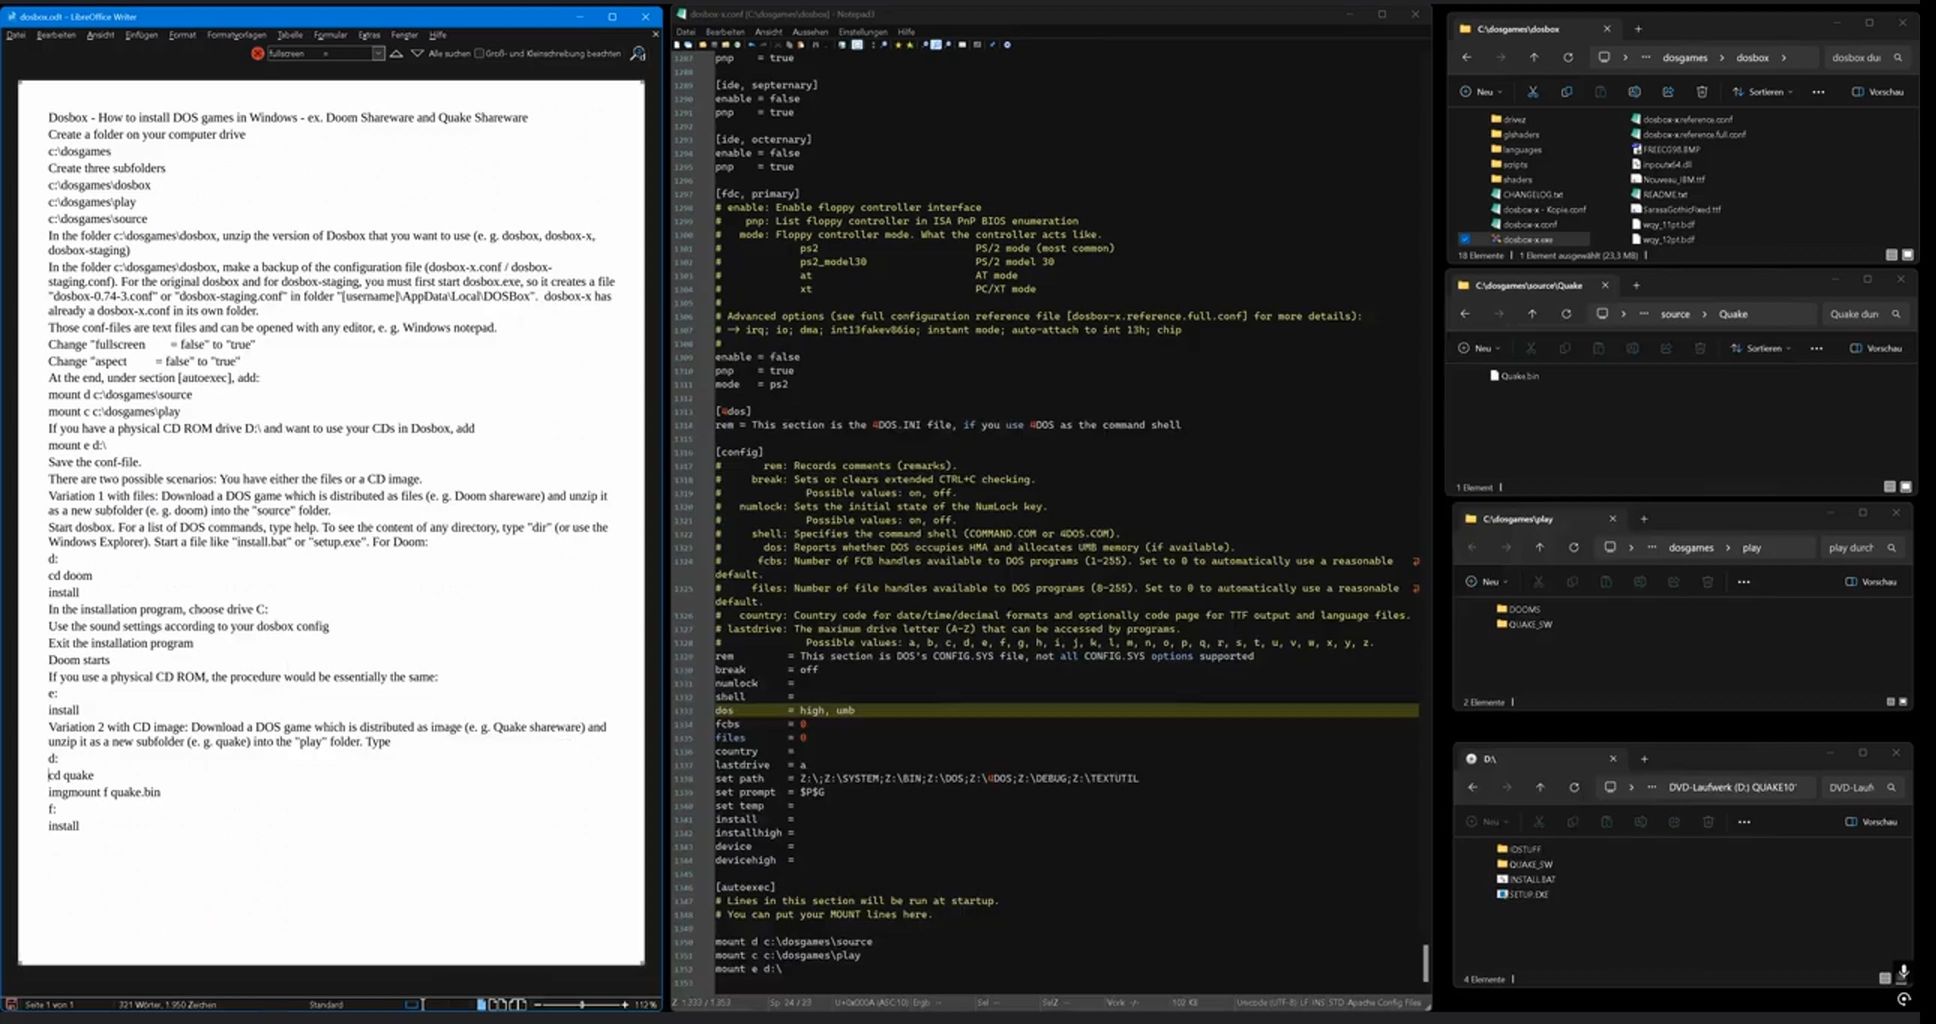The height and width of the screenshot is (1024, 1936).
Task: Click Writer find text input field
Action: coord(318,53)
